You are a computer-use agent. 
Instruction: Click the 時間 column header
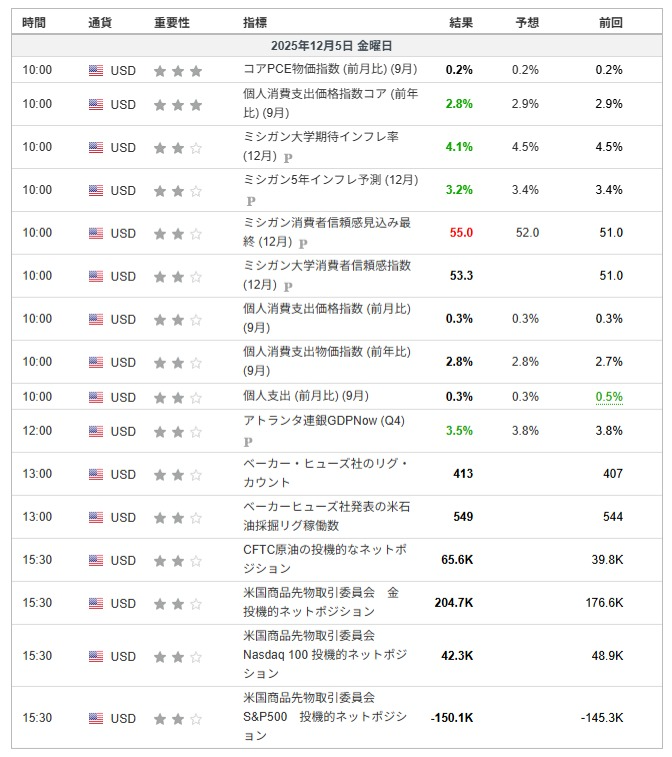(x=33, y=22)
